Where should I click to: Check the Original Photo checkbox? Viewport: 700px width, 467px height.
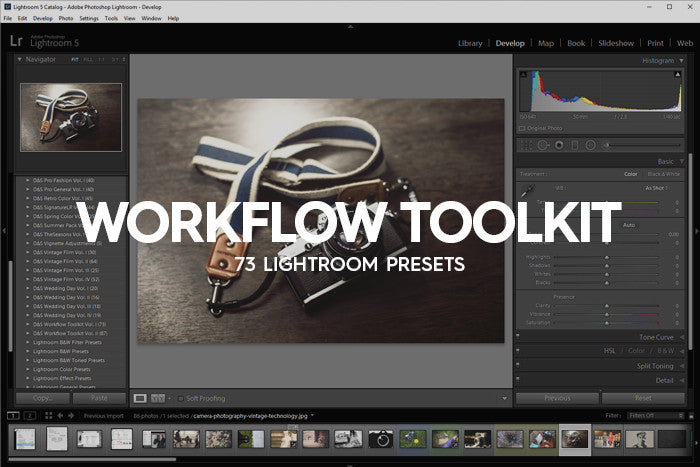pos(522,129)
